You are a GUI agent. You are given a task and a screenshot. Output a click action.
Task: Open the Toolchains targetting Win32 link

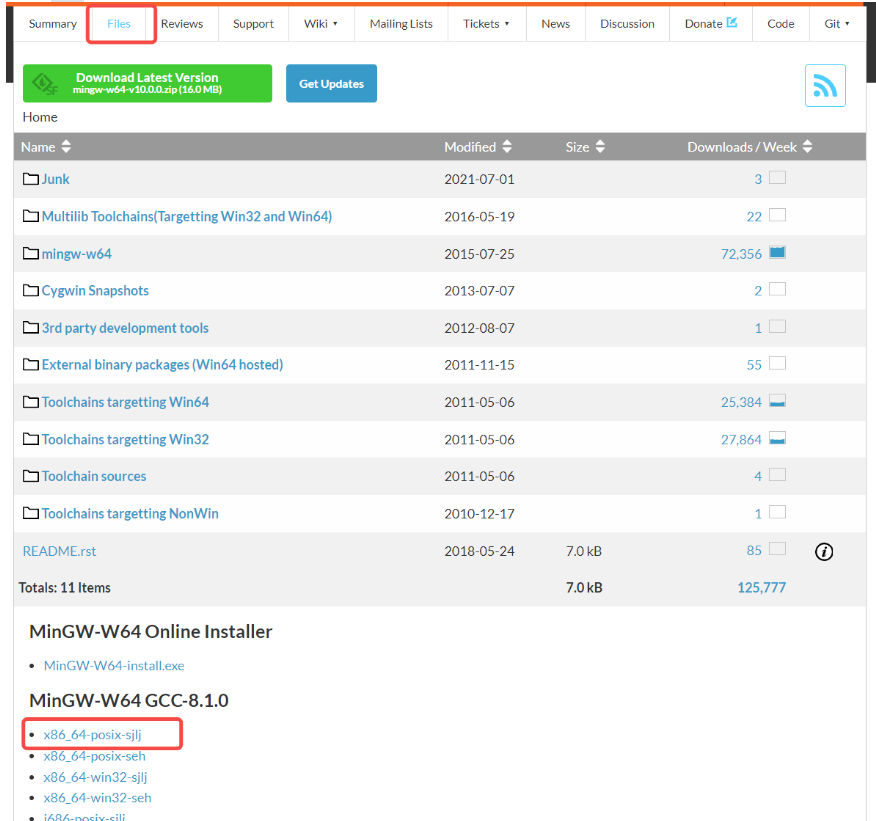pos(125,440)
